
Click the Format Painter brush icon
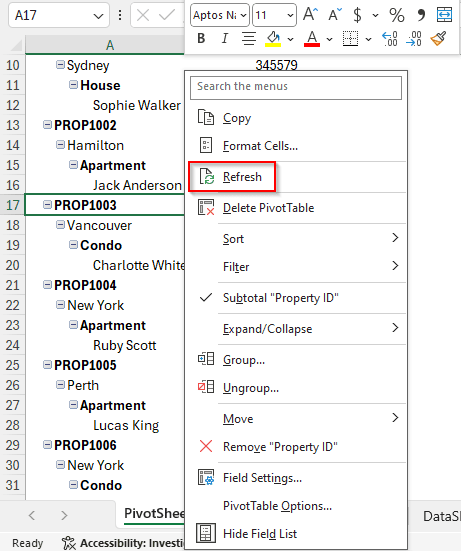(439, 38)
